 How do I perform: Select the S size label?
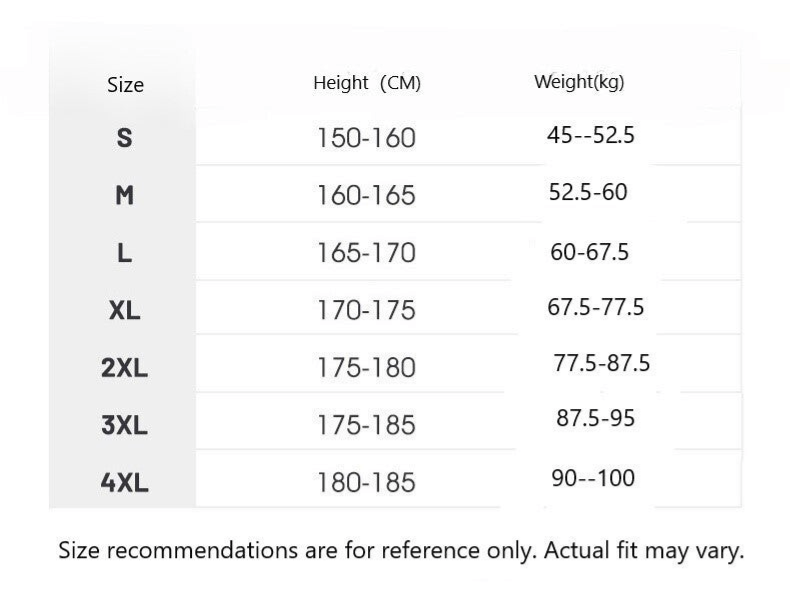tap(124, 138)
